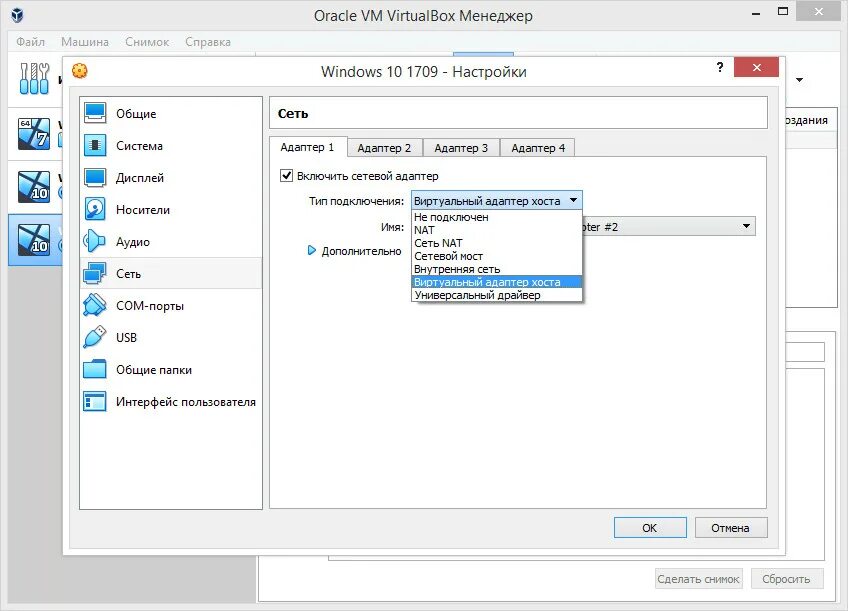Select Общие label in settings list

point(136,114)
